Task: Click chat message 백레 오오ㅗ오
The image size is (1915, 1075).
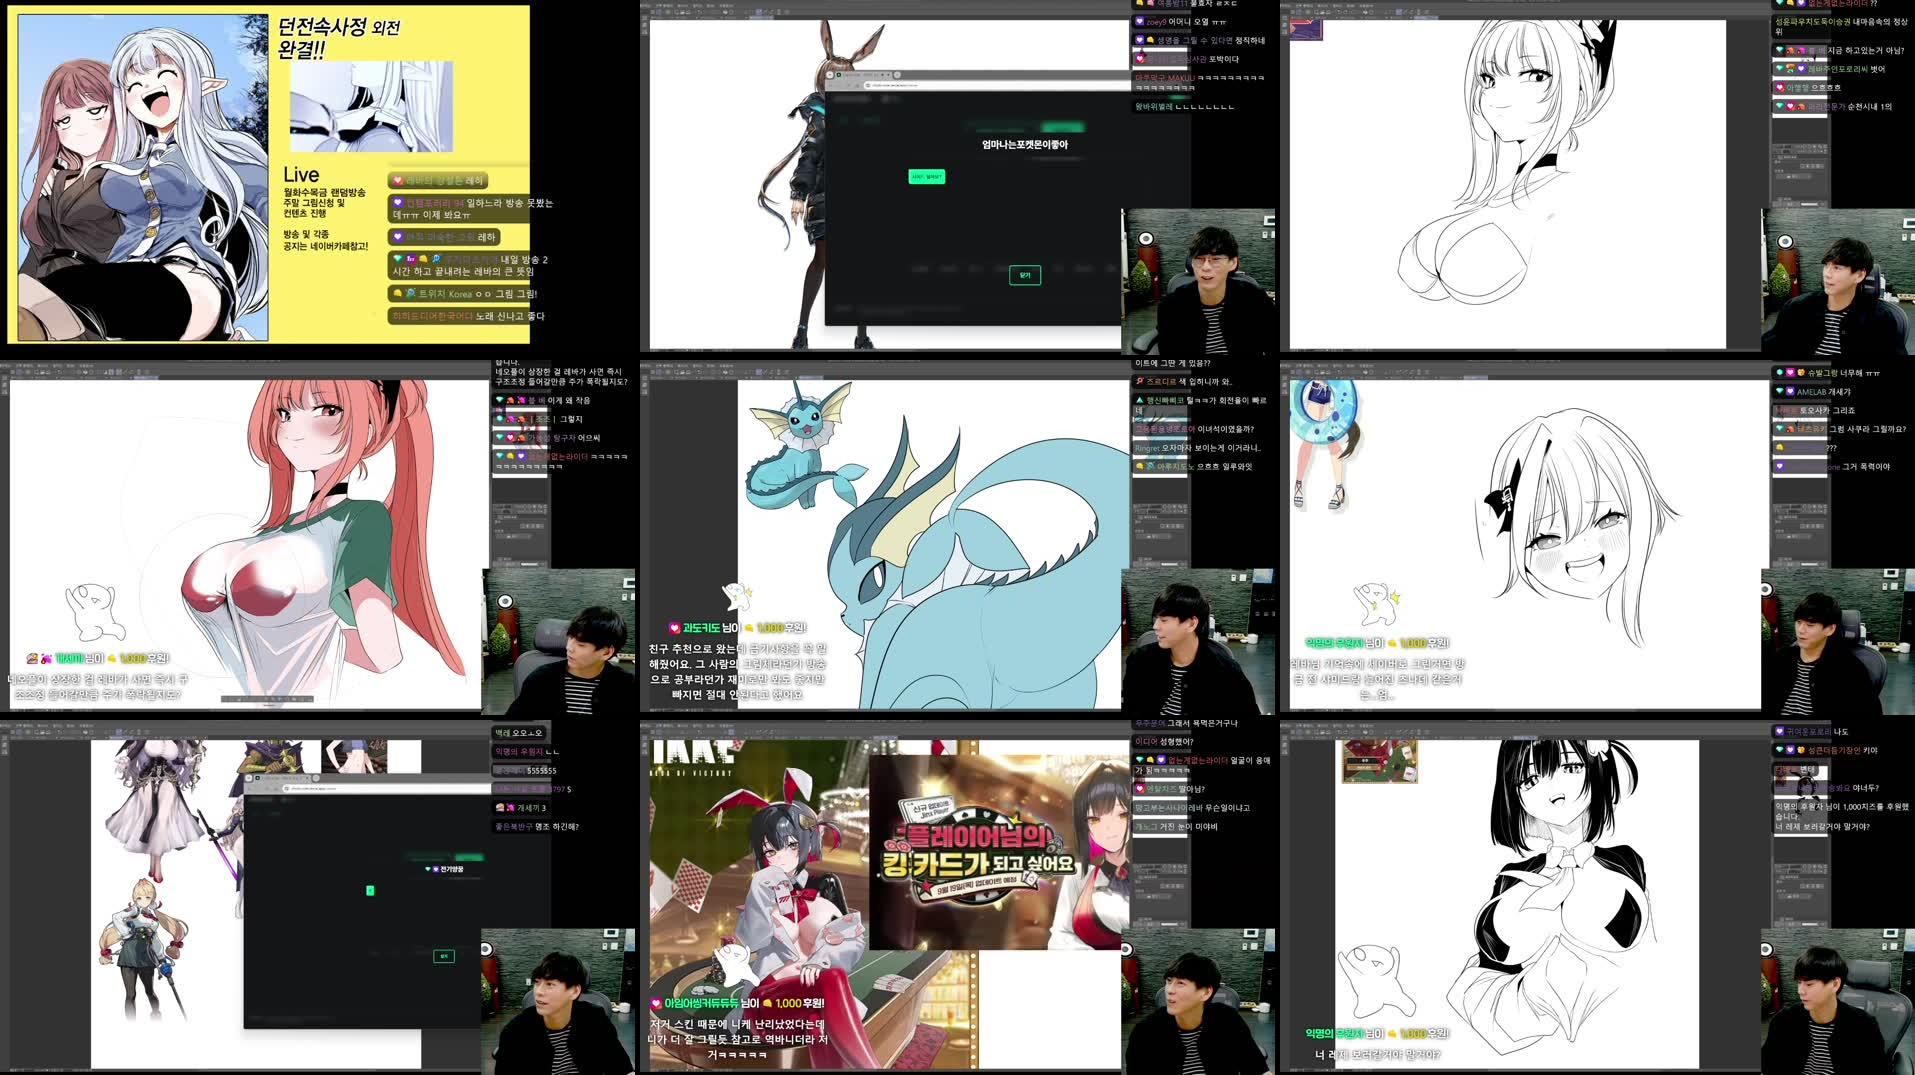Action: pos(519,733)
